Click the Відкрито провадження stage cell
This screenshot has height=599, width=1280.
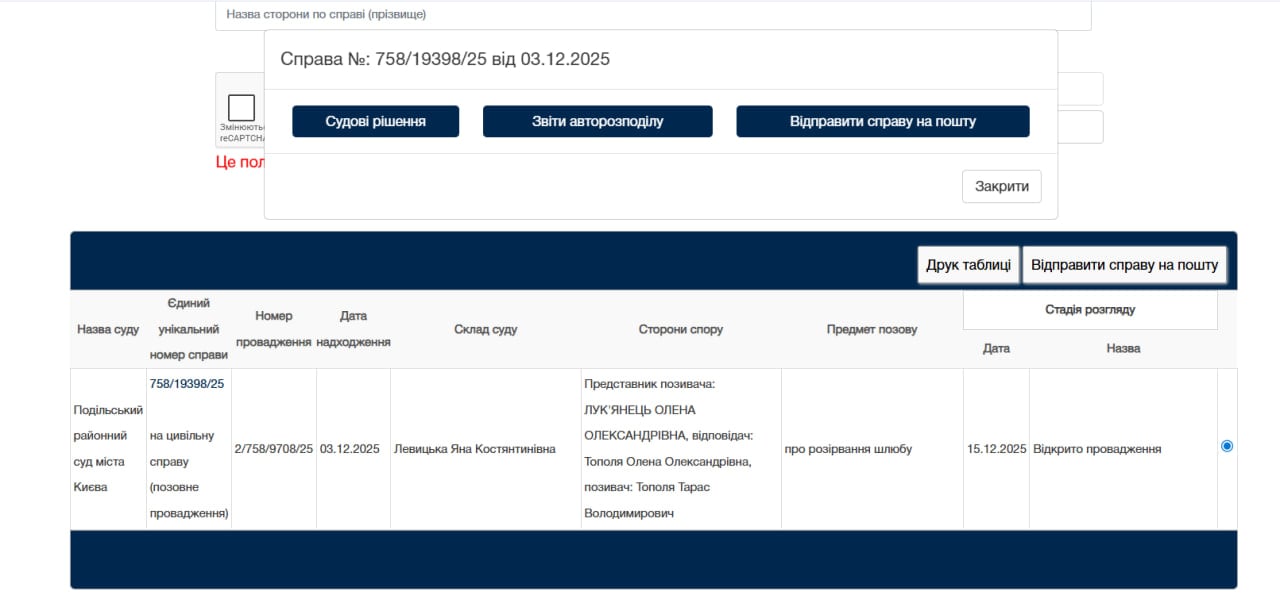1097,449
